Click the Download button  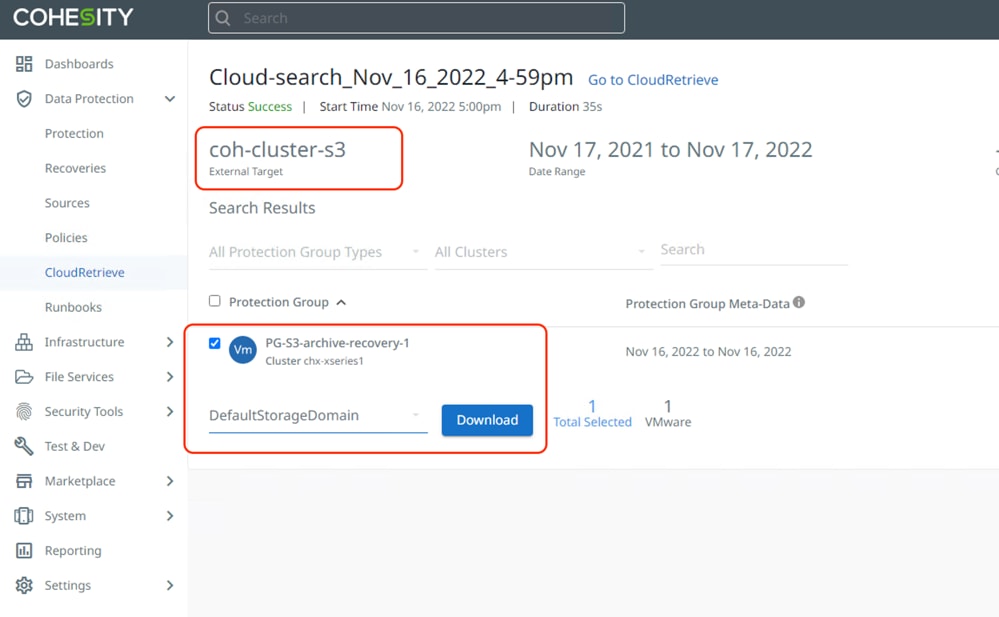[487, 420]
